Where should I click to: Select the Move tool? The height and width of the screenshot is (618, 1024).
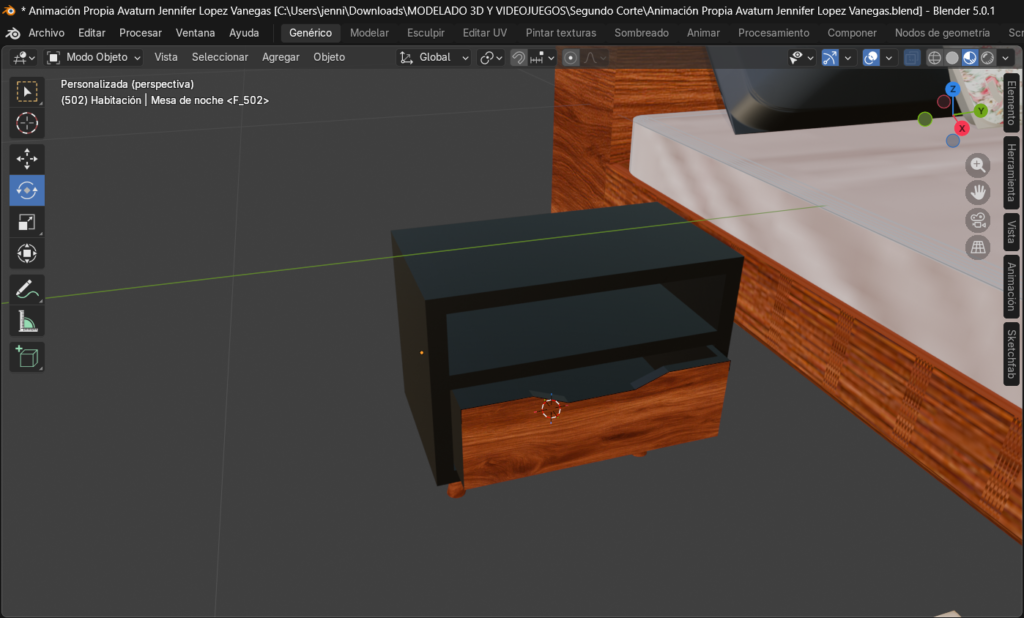pos(27,159)
